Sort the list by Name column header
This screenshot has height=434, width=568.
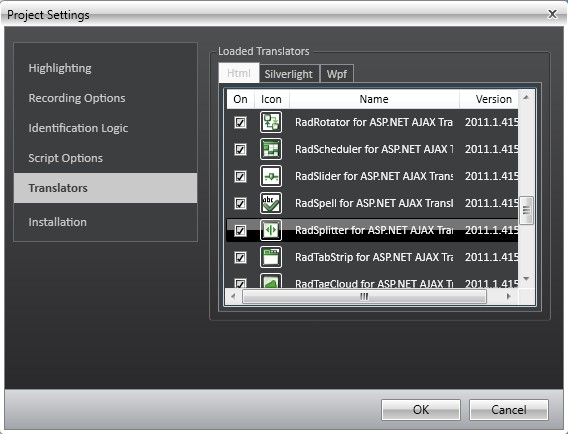coord(374,99)
